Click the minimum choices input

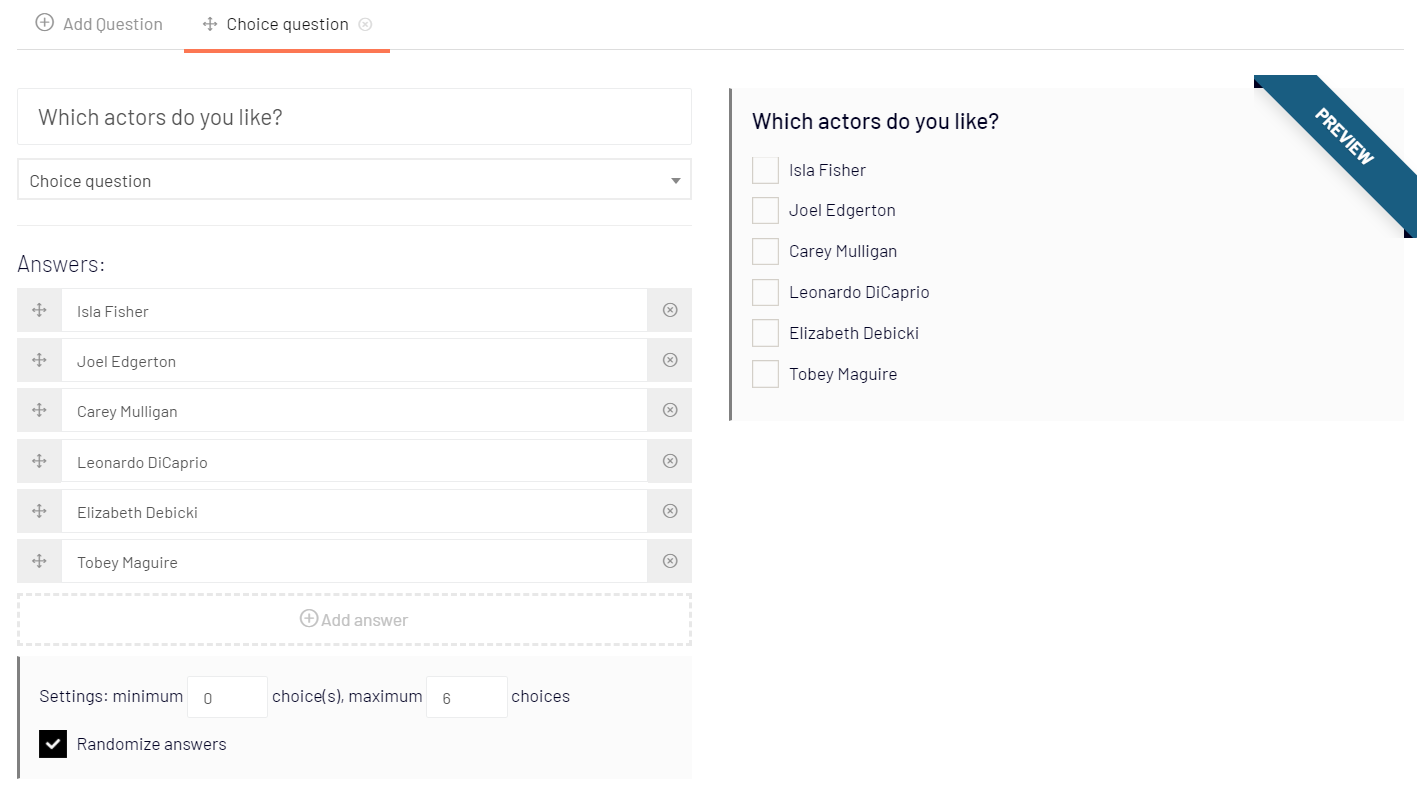coord(227,697)
